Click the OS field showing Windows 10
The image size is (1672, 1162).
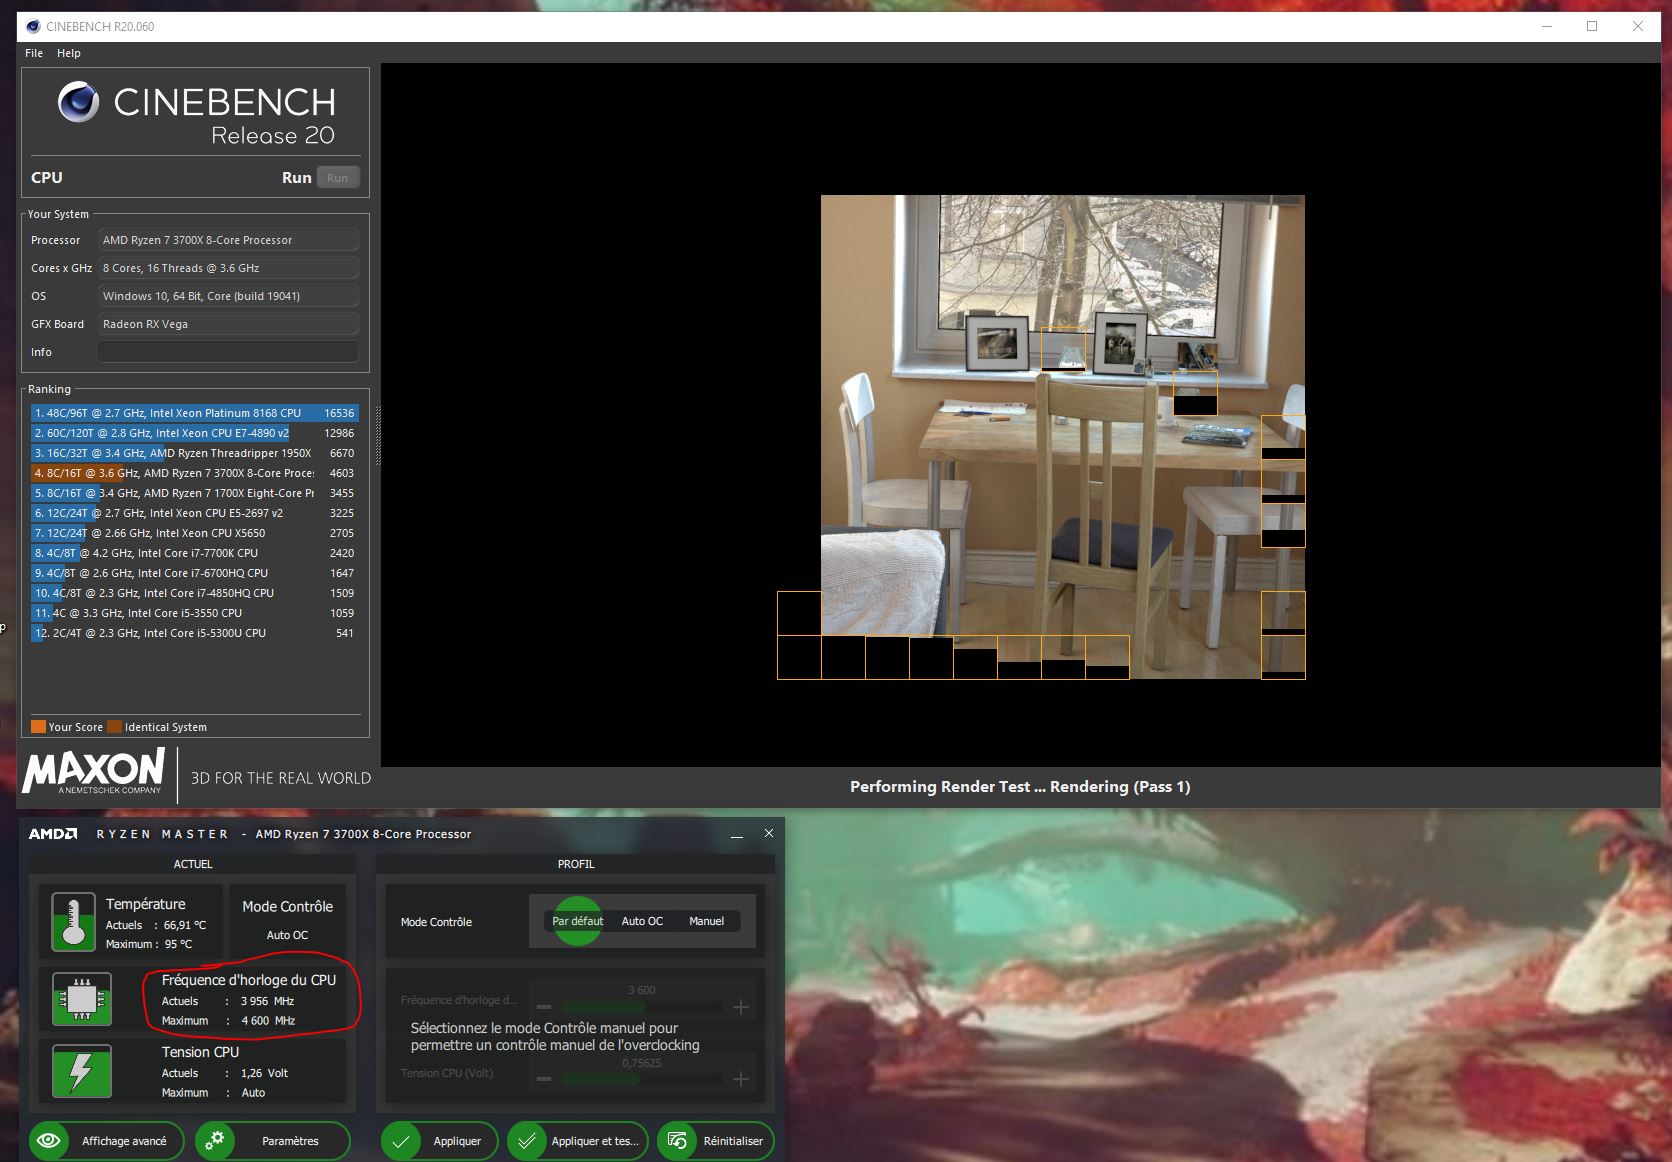pos(228,296)
